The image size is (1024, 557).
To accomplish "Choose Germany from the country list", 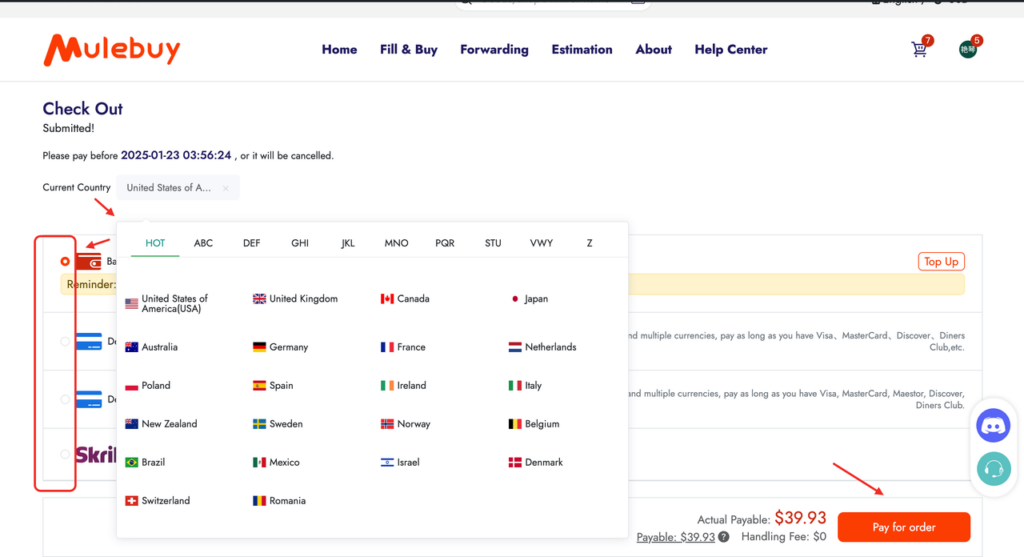I will [280, 347].
